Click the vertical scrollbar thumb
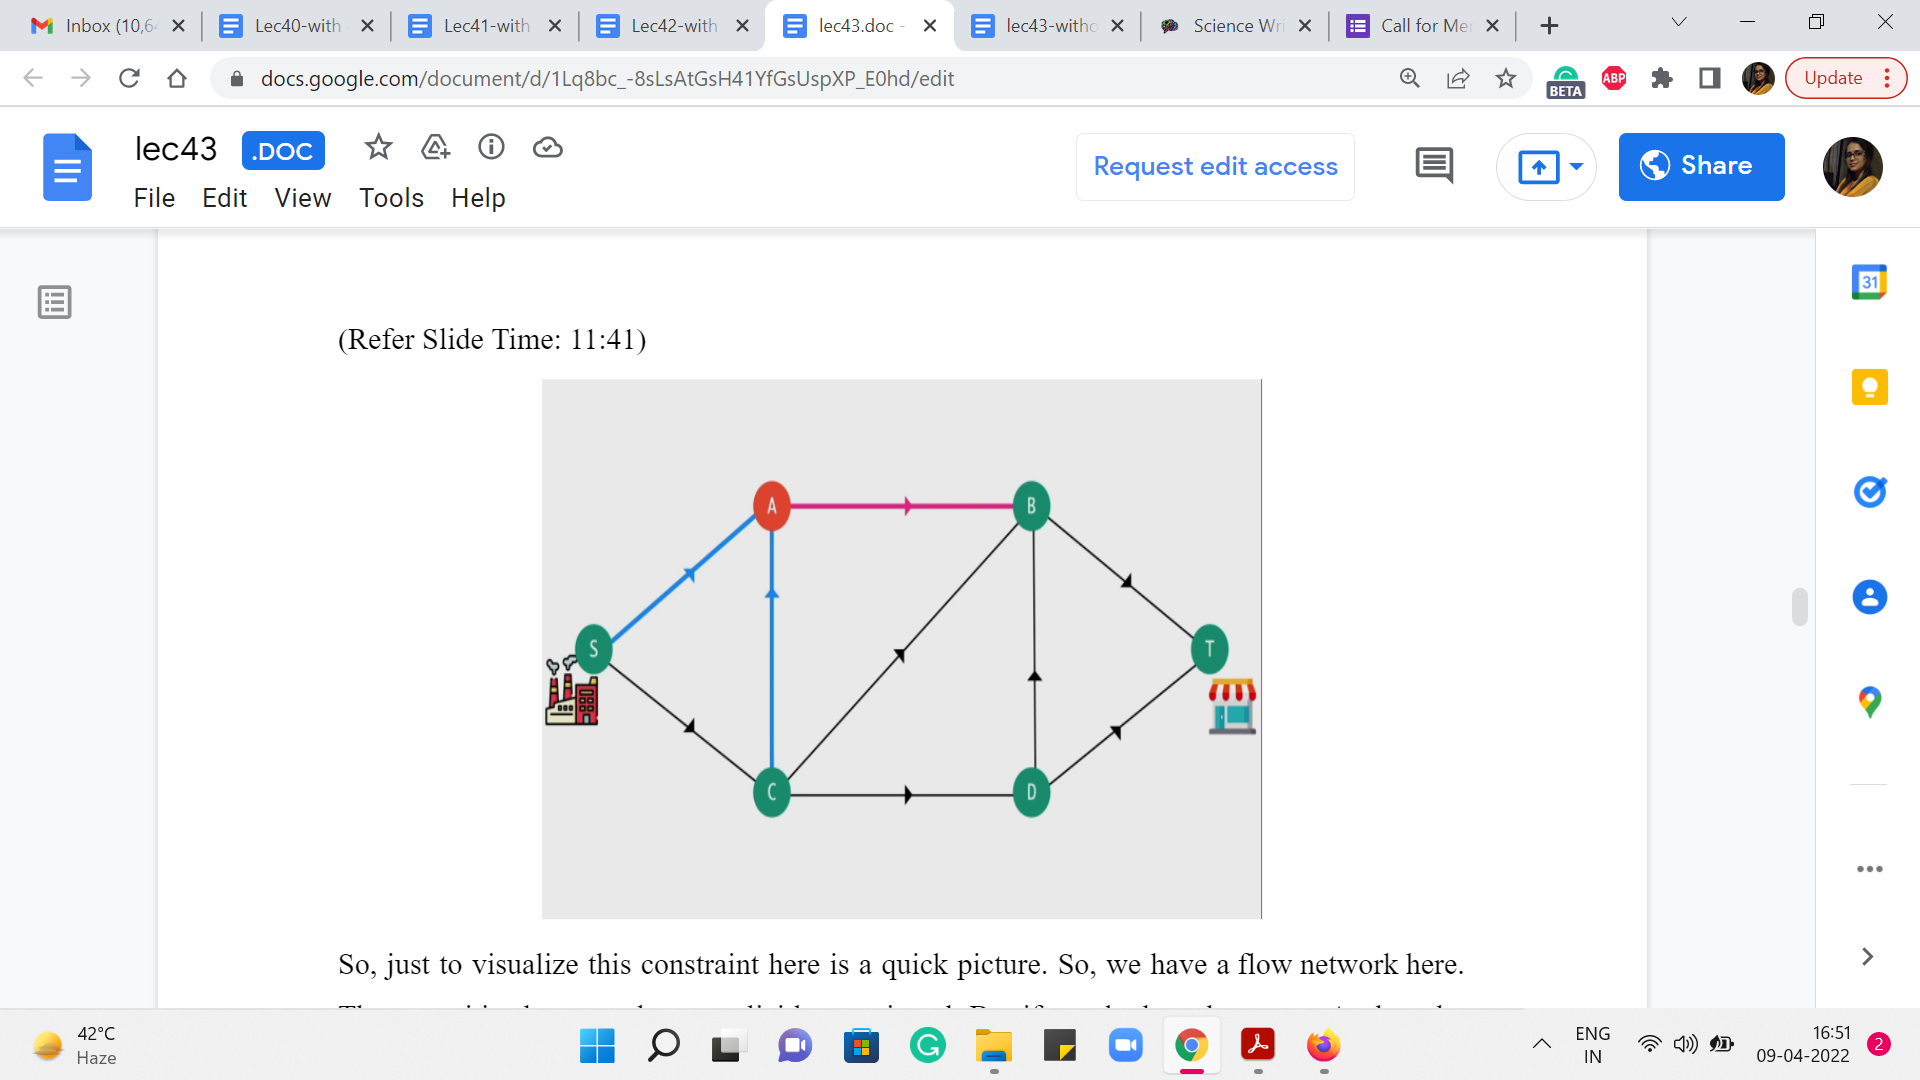Screen dimensions: 1920x1080 pos(1800,607)
